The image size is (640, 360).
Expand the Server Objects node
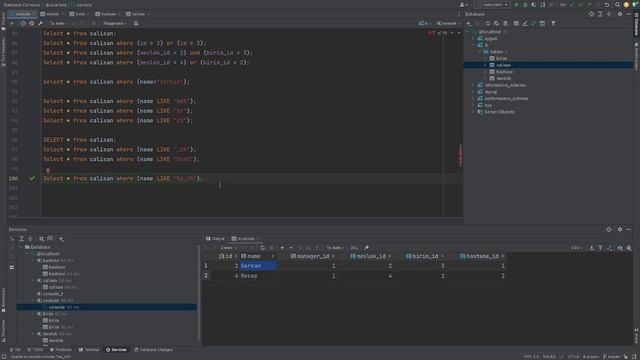click(x=474, y=112)
